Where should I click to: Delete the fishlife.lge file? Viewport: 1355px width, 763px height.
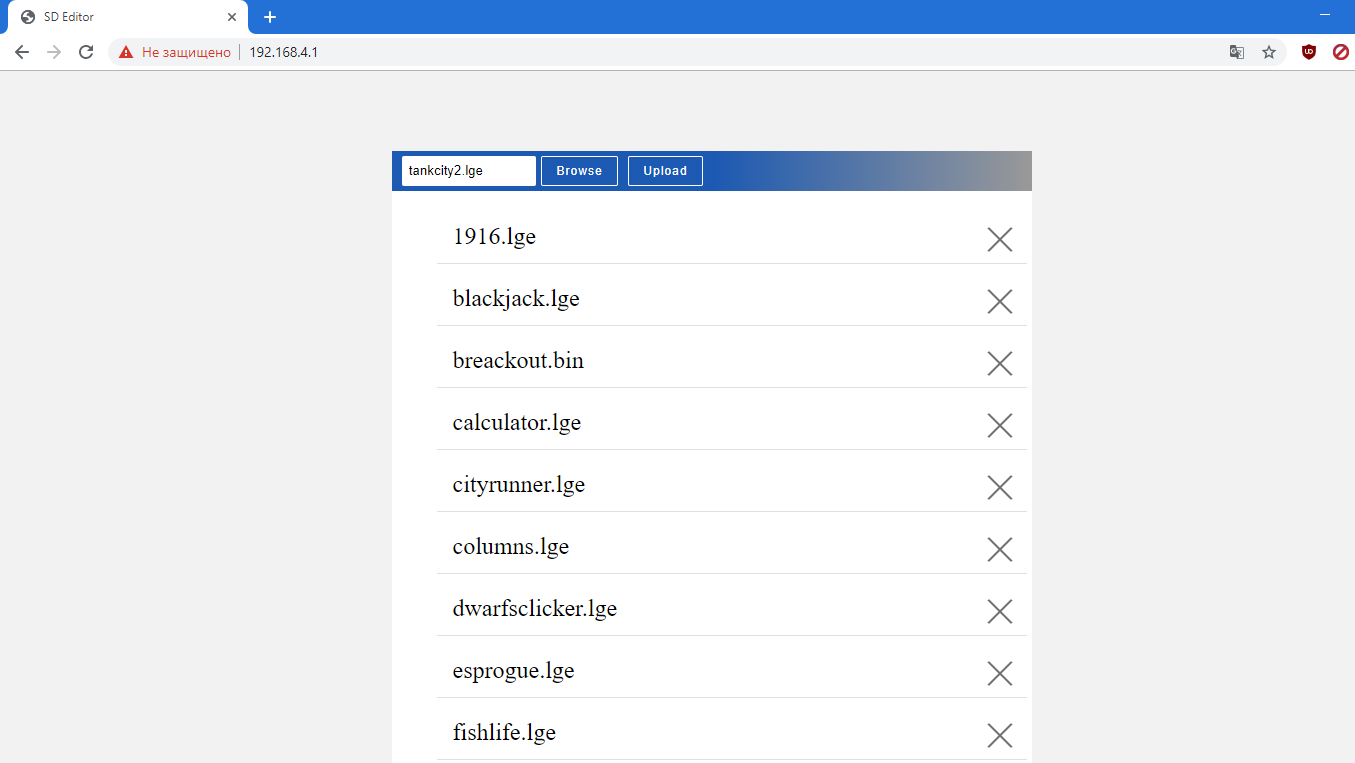[1000, 735]
